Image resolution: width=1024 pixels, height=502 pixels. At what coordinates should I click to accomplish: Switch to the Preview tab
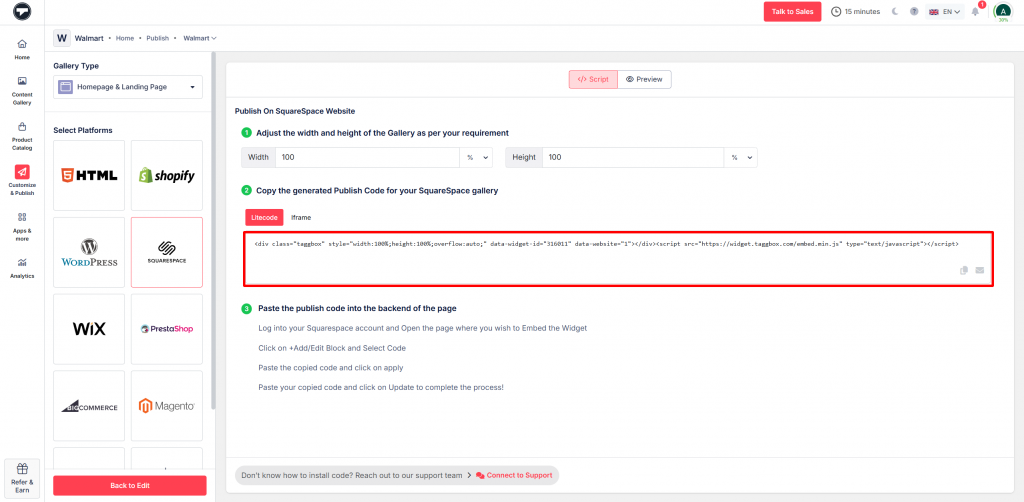pyautogui.click(x=644, y=79)
